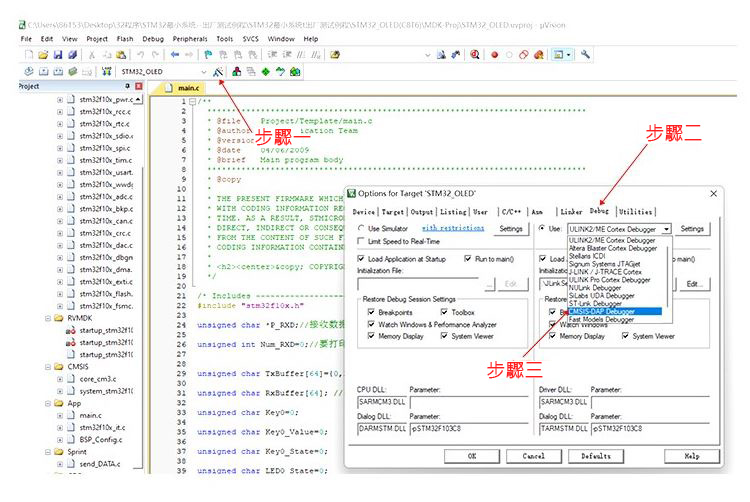This screenshot has height=502, width=750.
Task: Toggle left Load Application at Startup checkbox
Action: [361, 259]
